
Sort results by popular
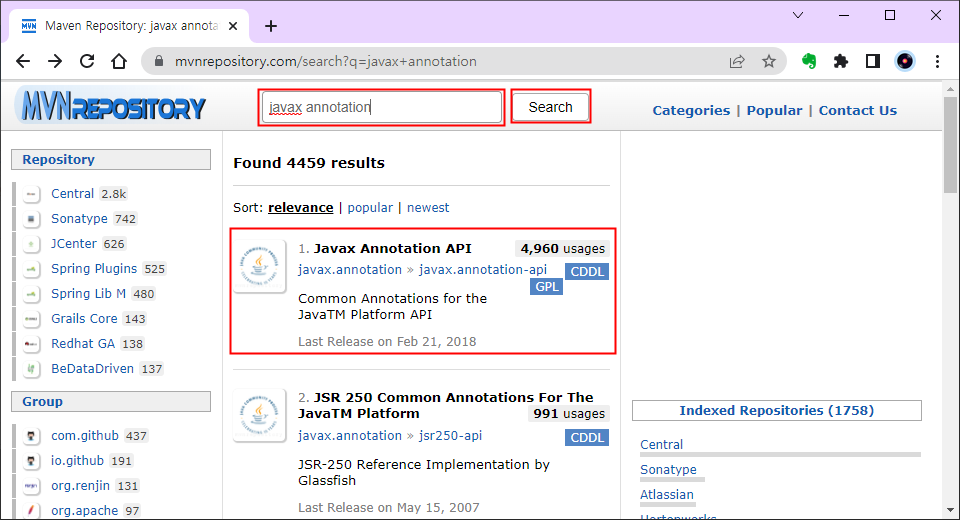(370, 208)
